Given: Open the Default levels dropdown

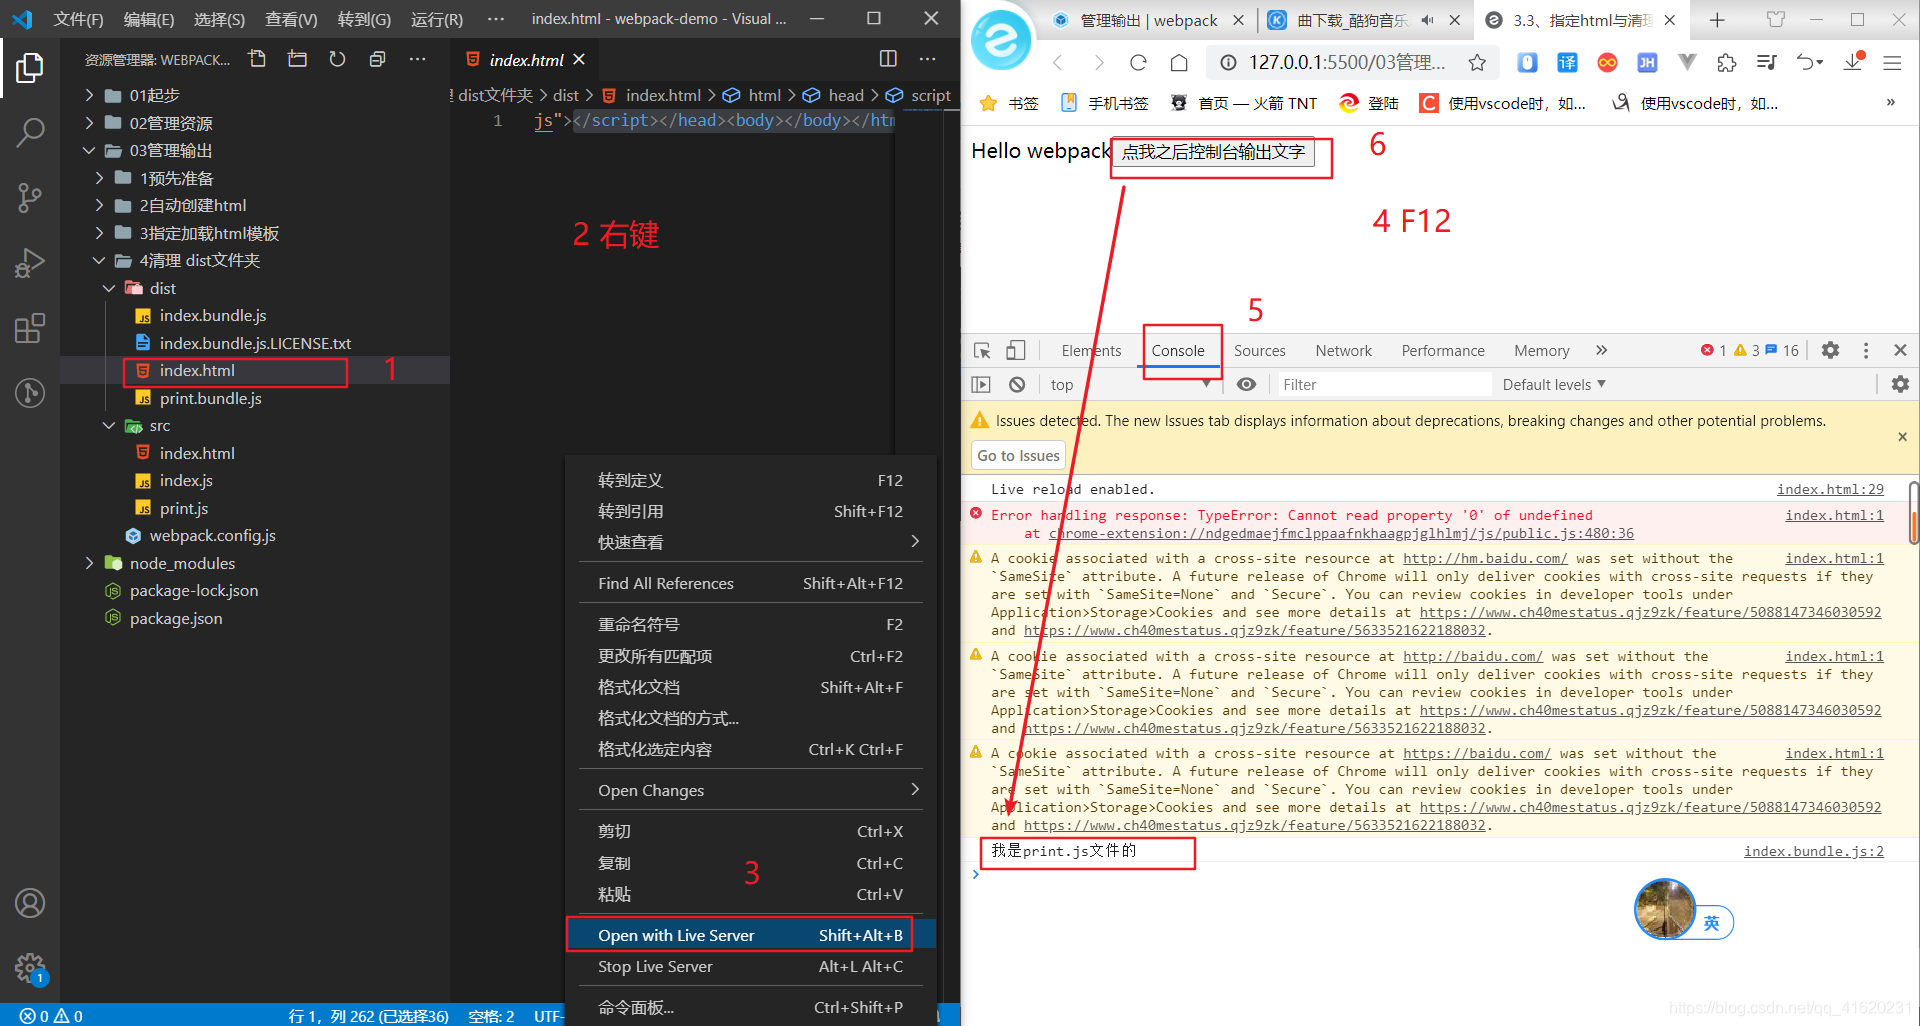Looking at the screenshot, I should [x=1554, y=384].
